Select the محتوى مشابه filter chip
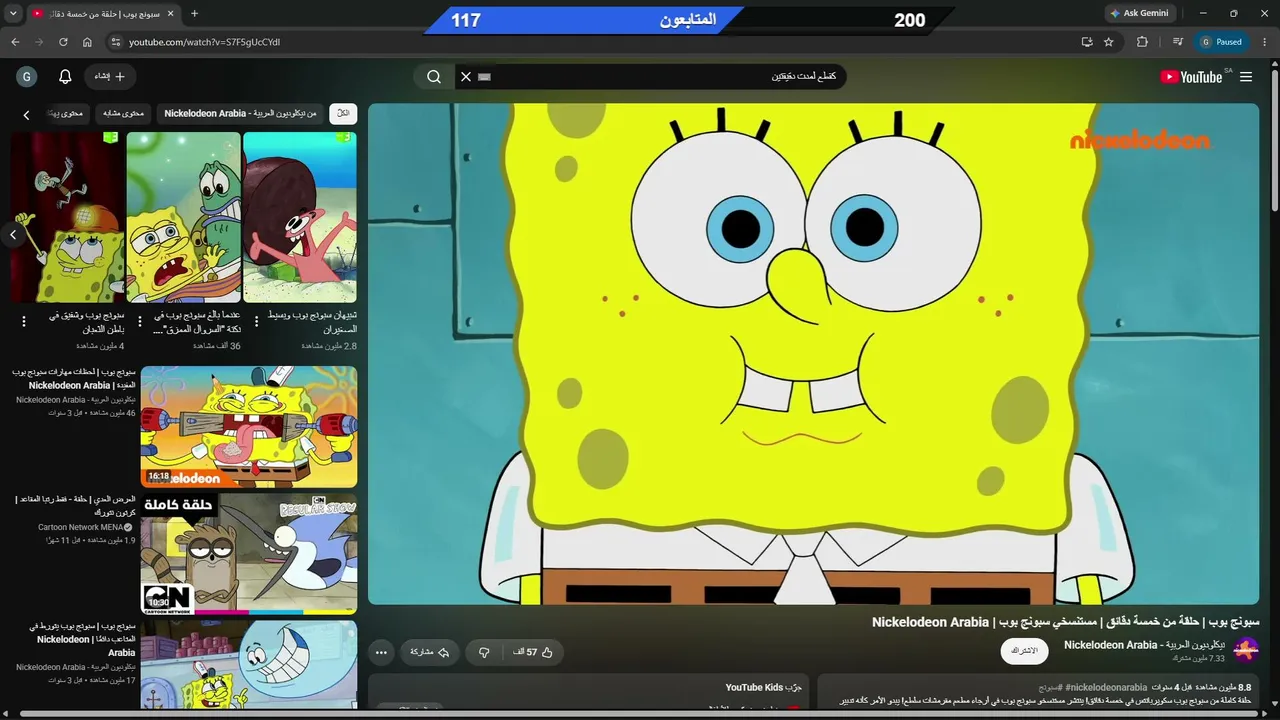Screen dimensions: 1280x720 pyautogui.click(x=124, y=113)
